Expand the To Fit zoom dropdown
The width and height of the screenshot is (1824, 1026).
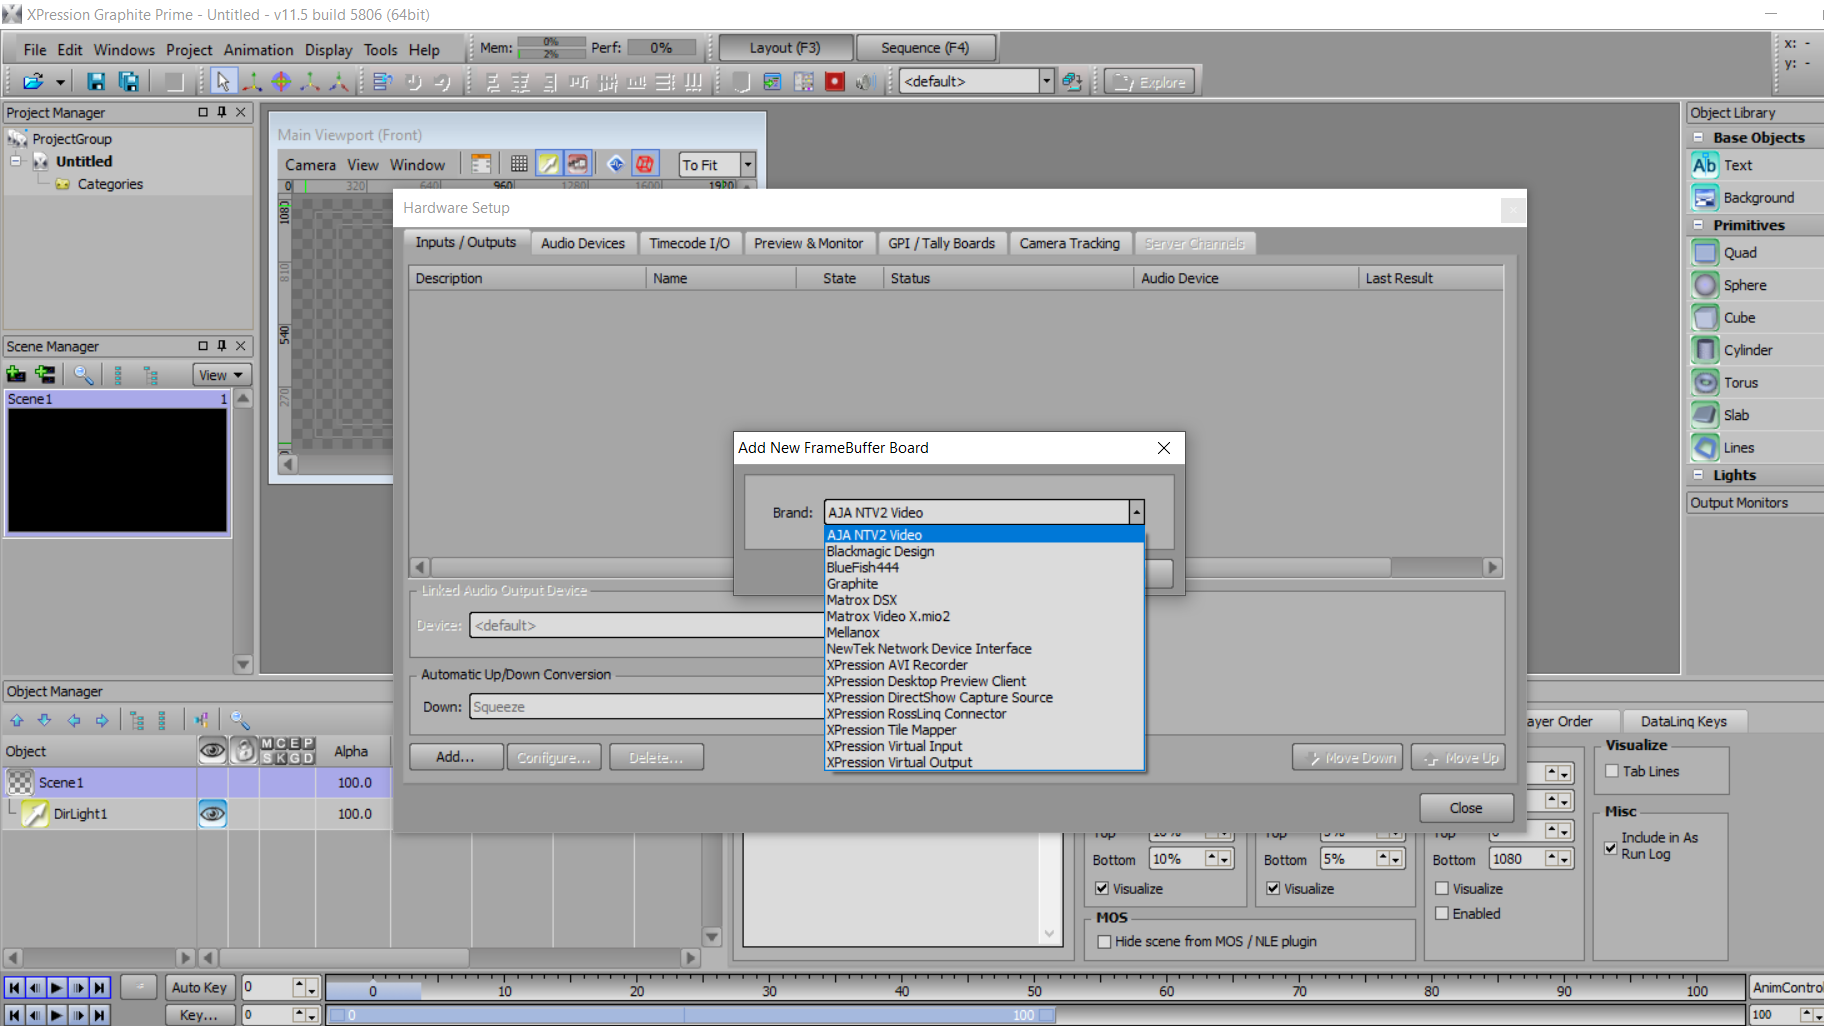tap(747, 165)
